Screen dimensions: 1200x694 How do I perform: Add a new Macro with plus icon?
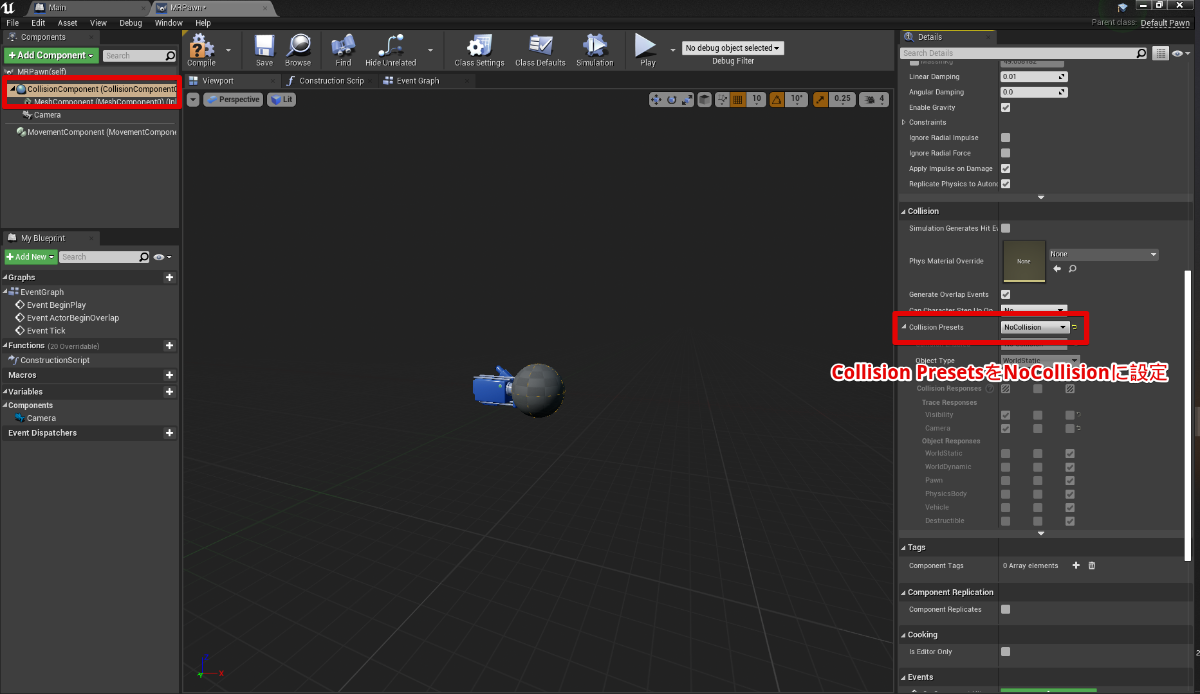[170, 375]
